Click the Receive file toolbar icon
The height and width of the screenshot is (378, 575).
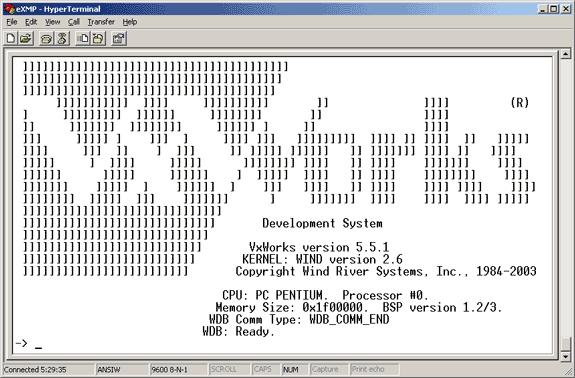click(98, 38)
